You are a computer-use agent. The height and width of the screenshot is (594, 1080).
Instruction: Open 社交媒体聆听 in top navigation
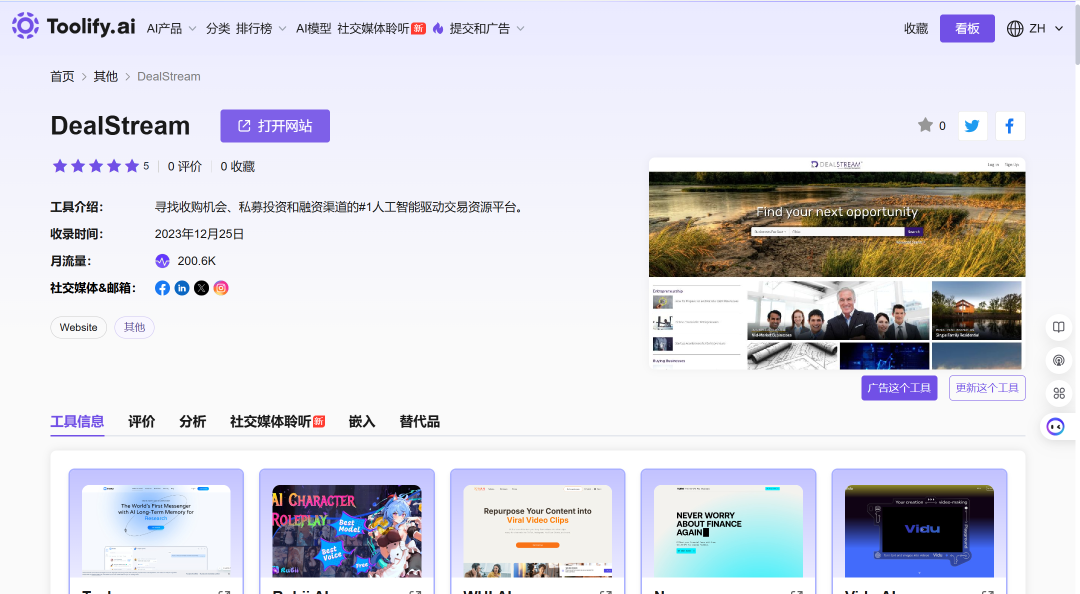pyautogui.click(x=381, y=28)
